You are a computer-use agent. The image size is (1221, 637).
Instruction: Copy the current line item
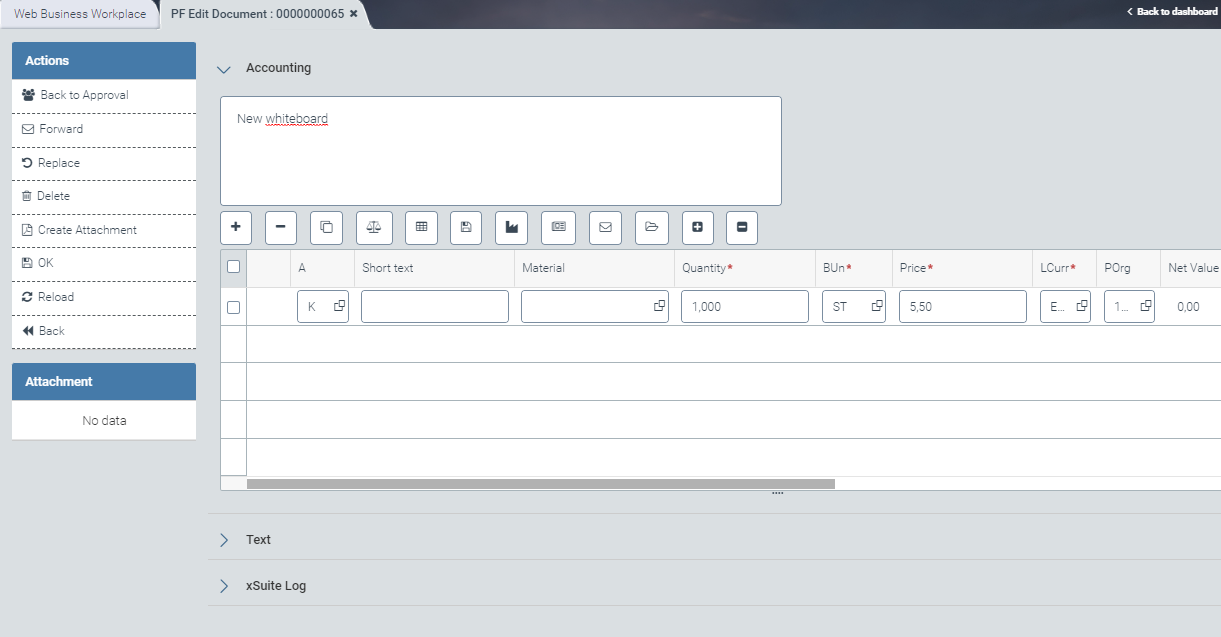pos(325,227)
